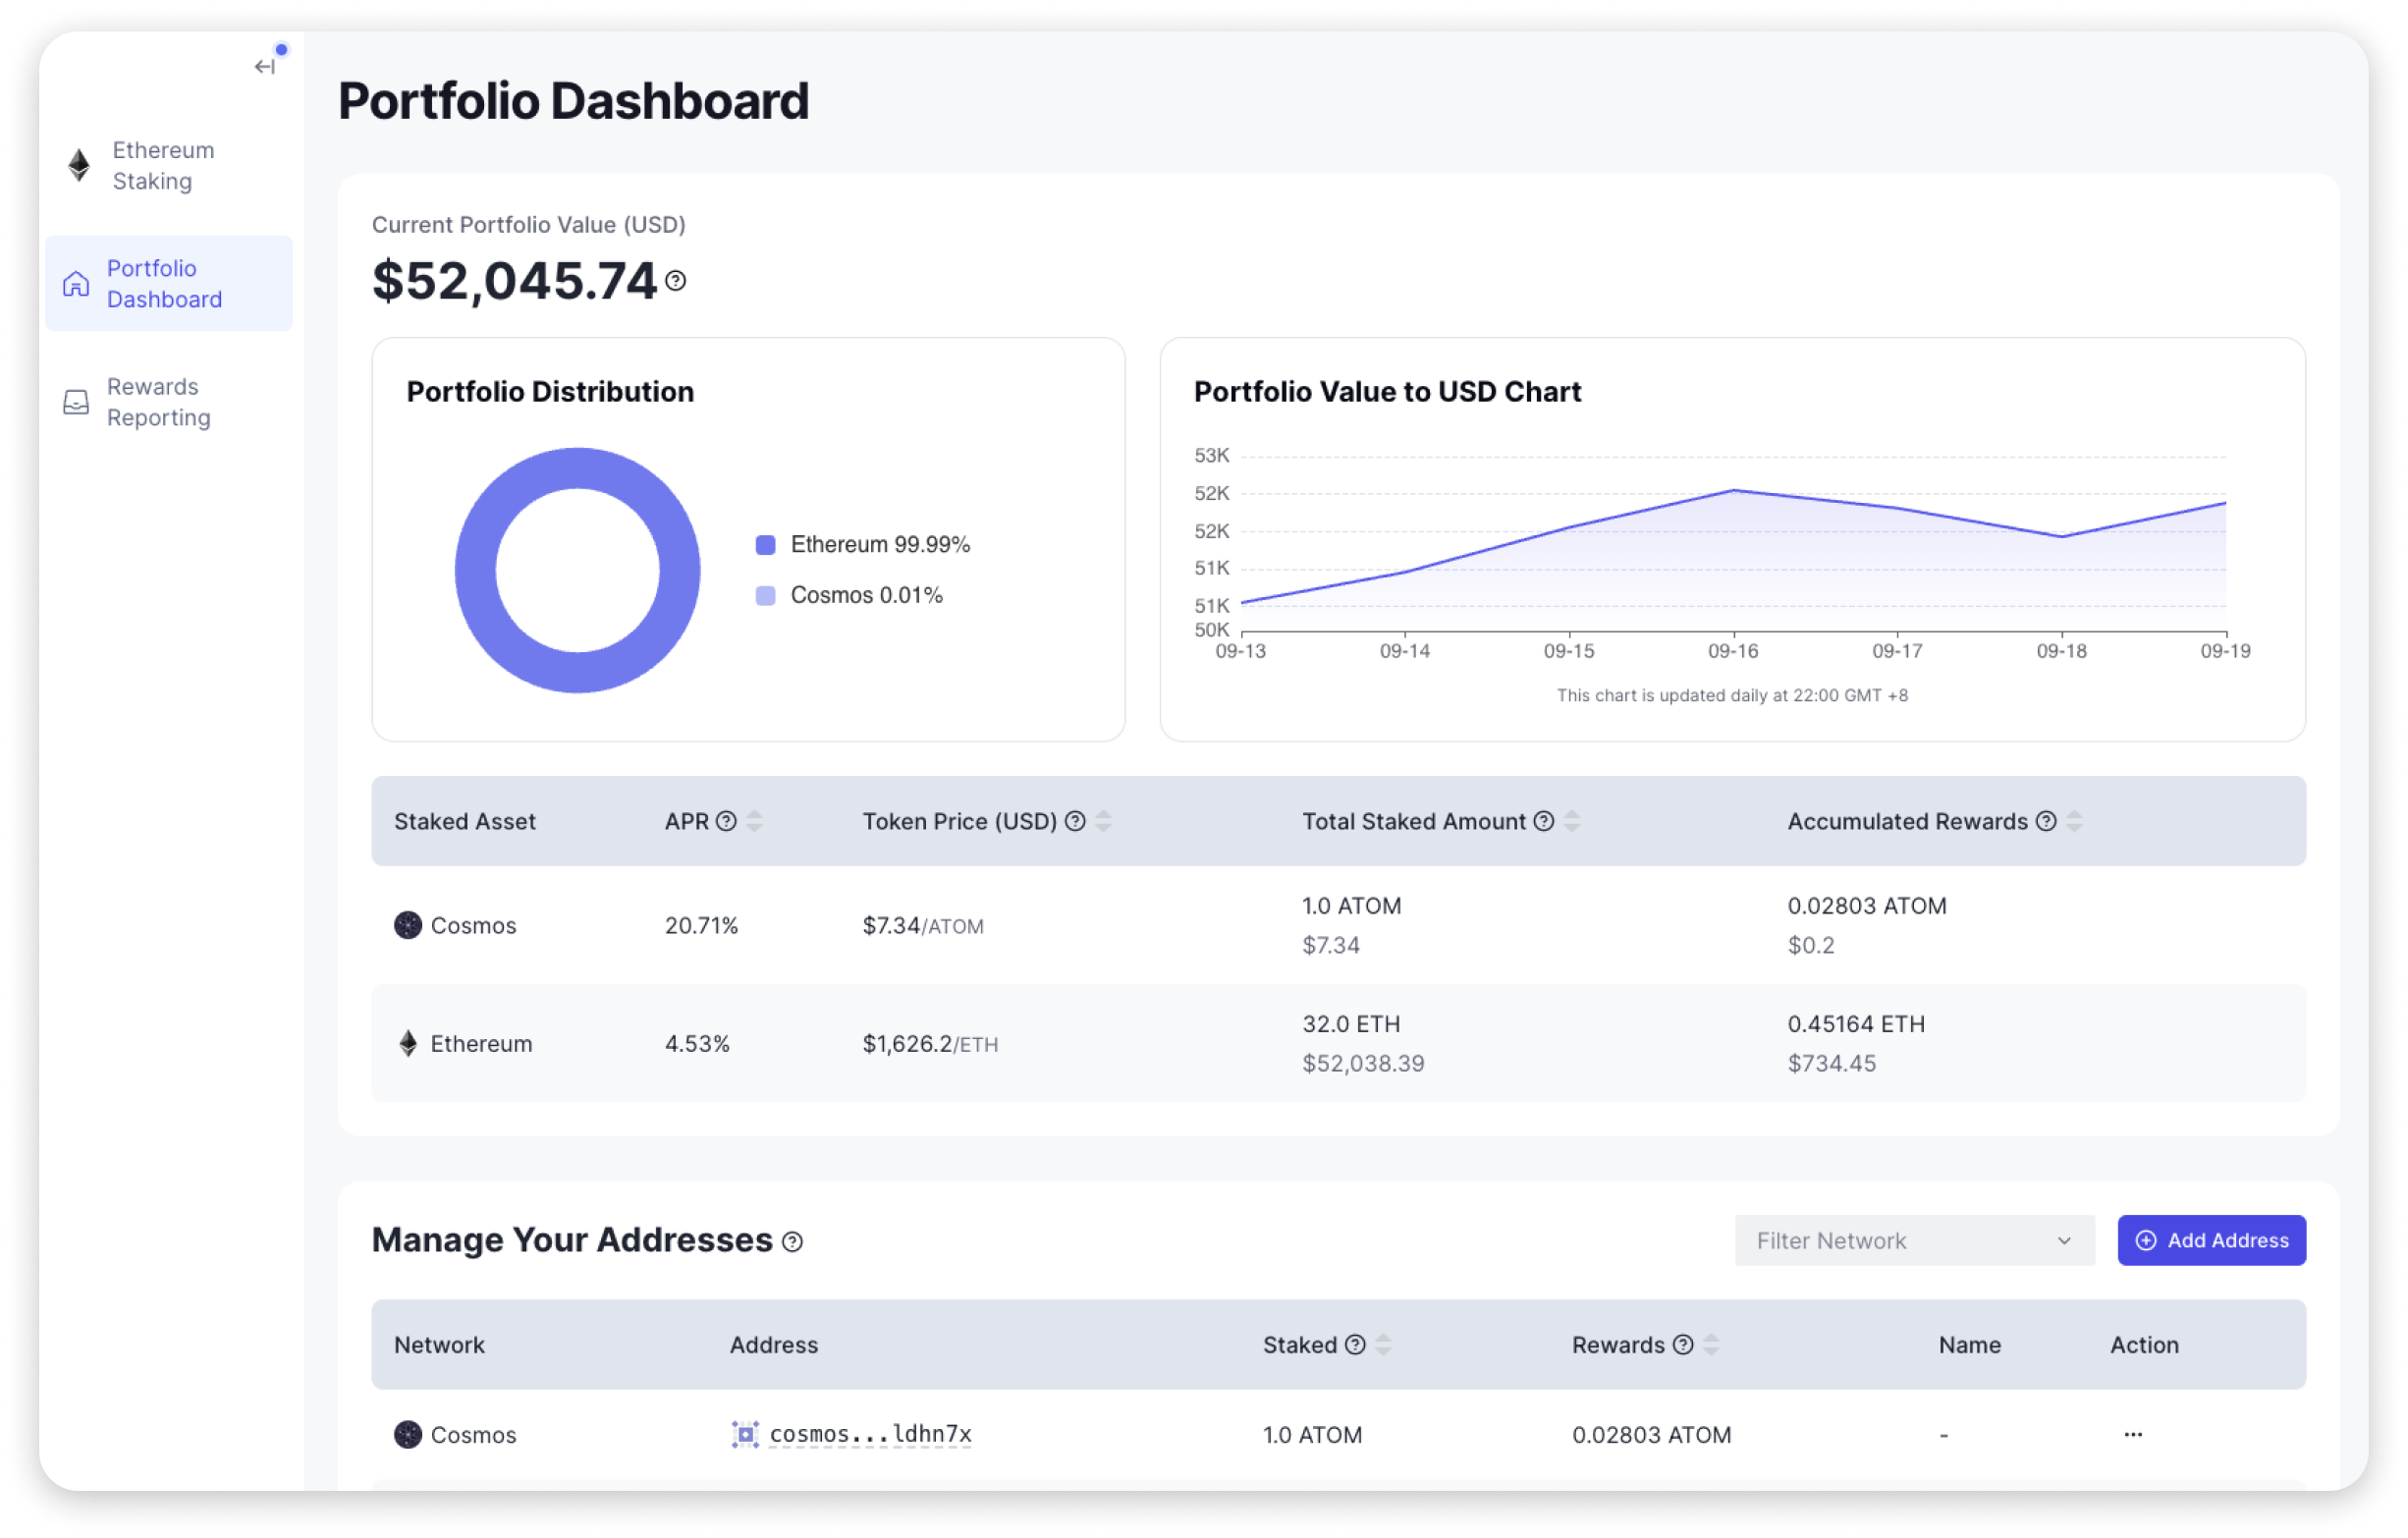This screenshot has height=1538, width=2408.
Task: Click the Rewards column help icon
Action: (1684, 1345)
